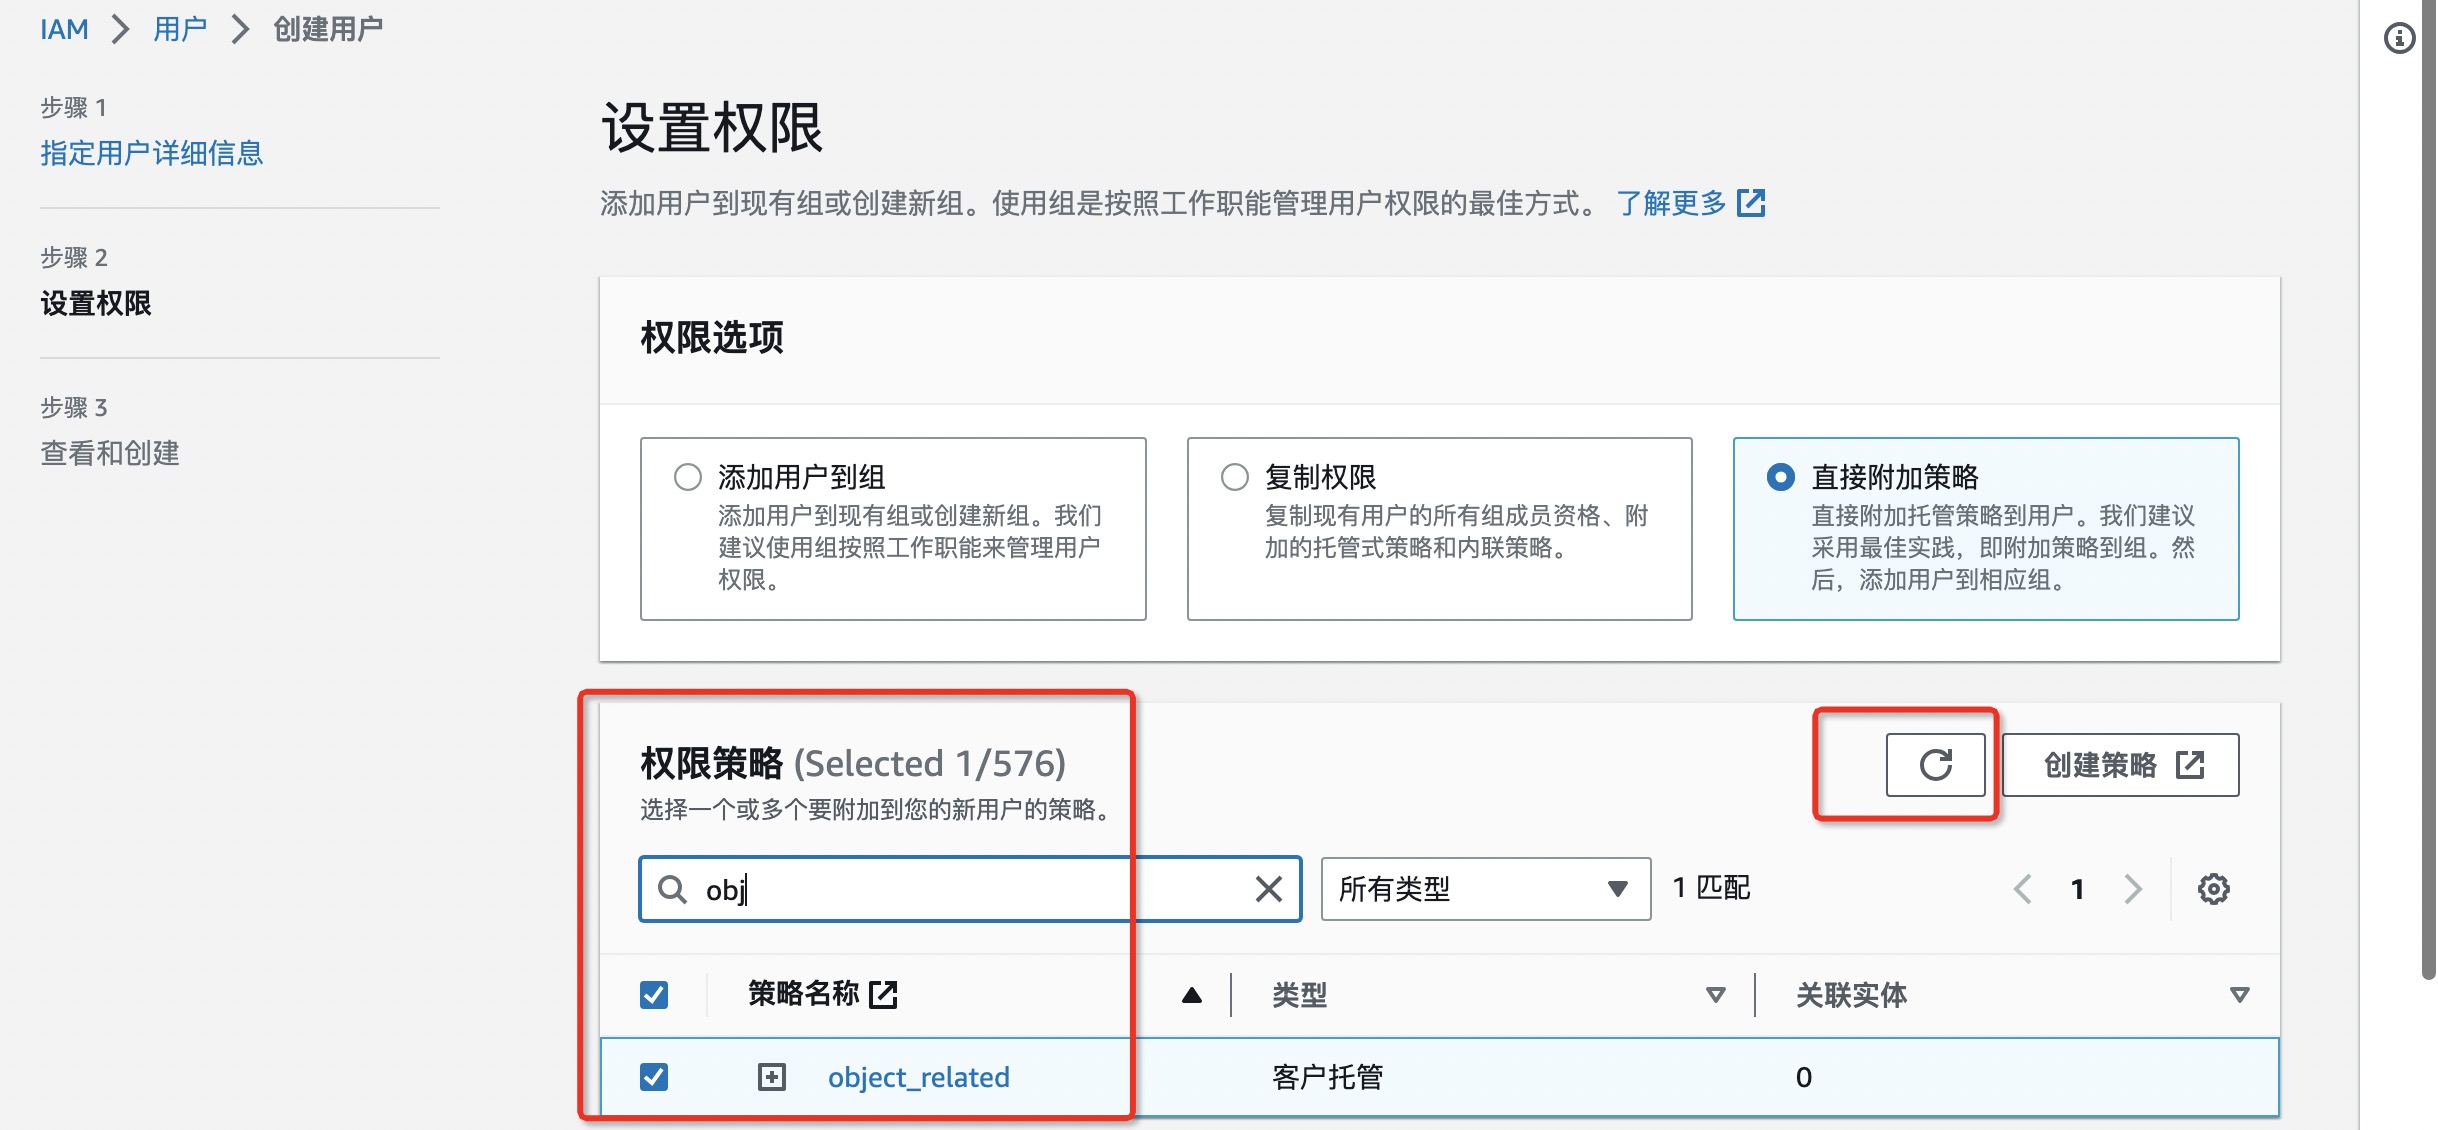
Task: Go to next policies page
Action: click(x=2133, y=889)
